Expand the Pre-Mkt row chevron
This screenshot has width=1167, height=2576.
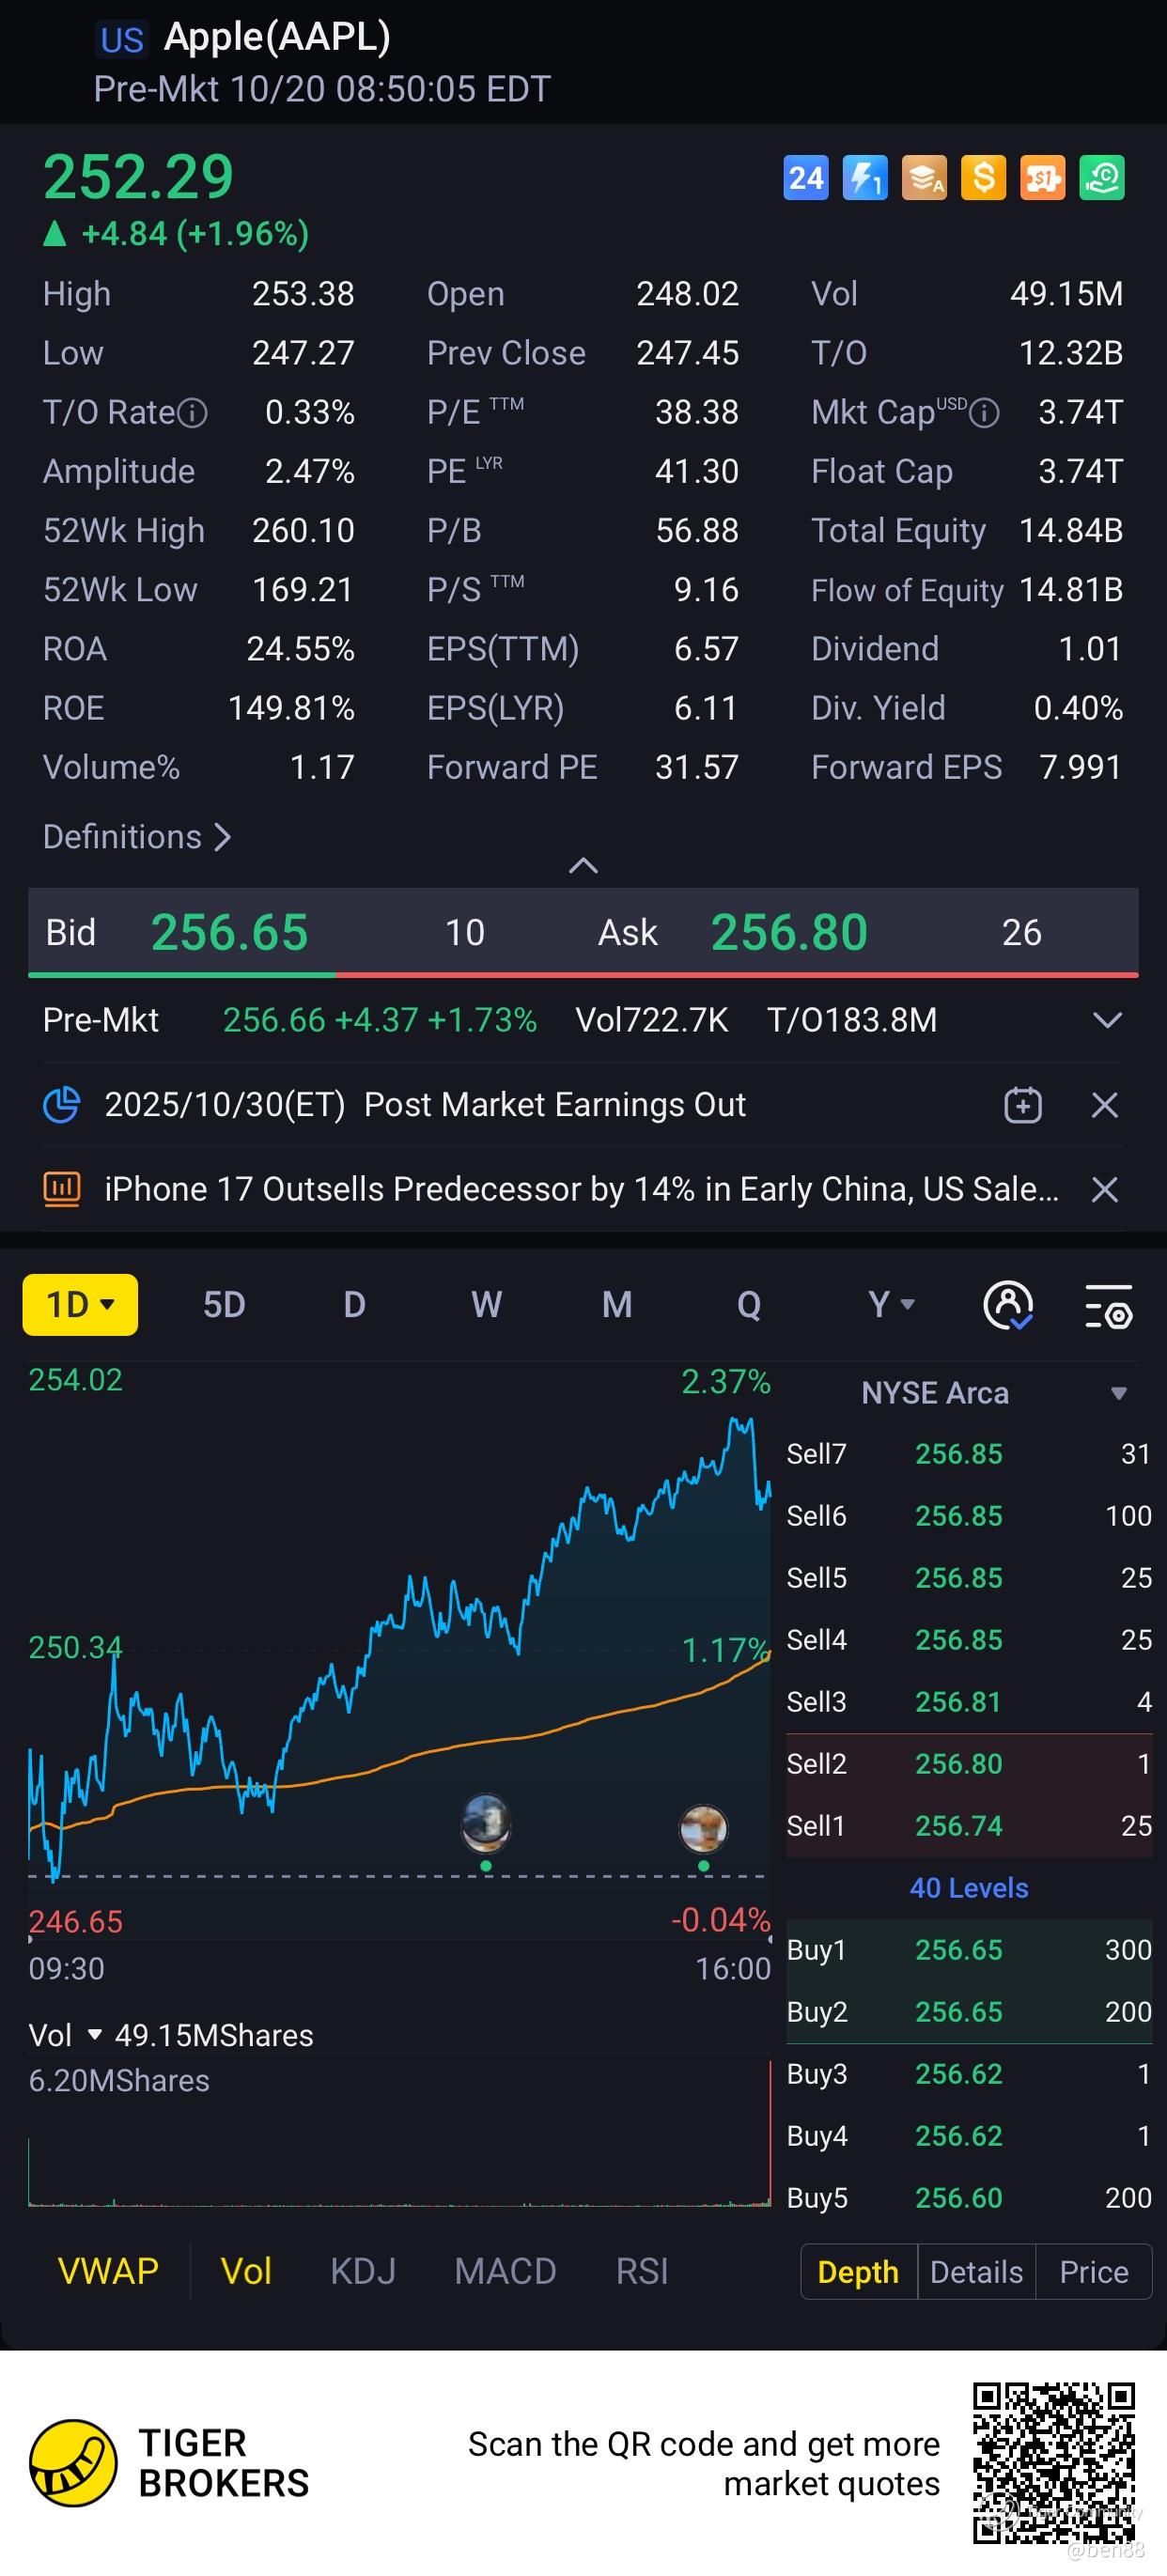click(1107, 1020)
